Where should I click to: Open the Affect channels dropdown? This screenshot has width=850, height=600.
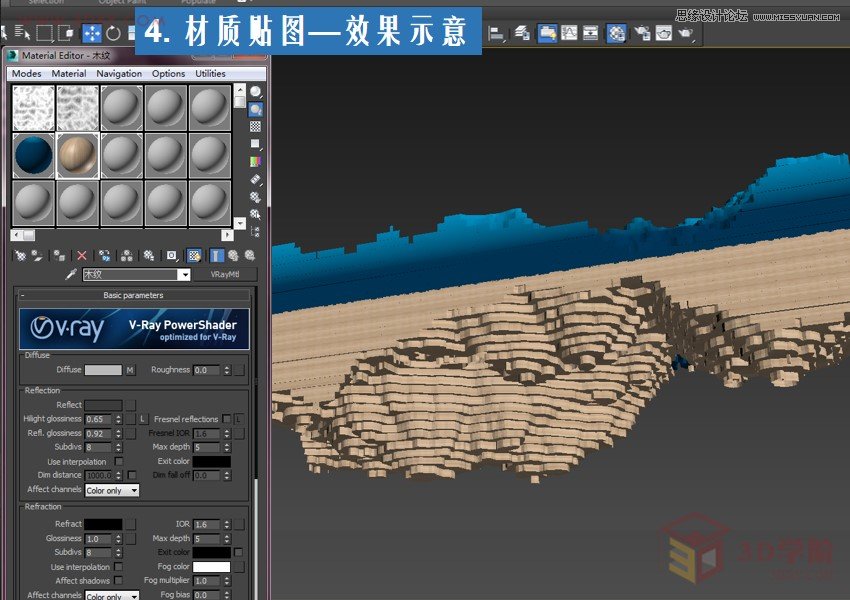pyautogui.click(x=112, y=490)
